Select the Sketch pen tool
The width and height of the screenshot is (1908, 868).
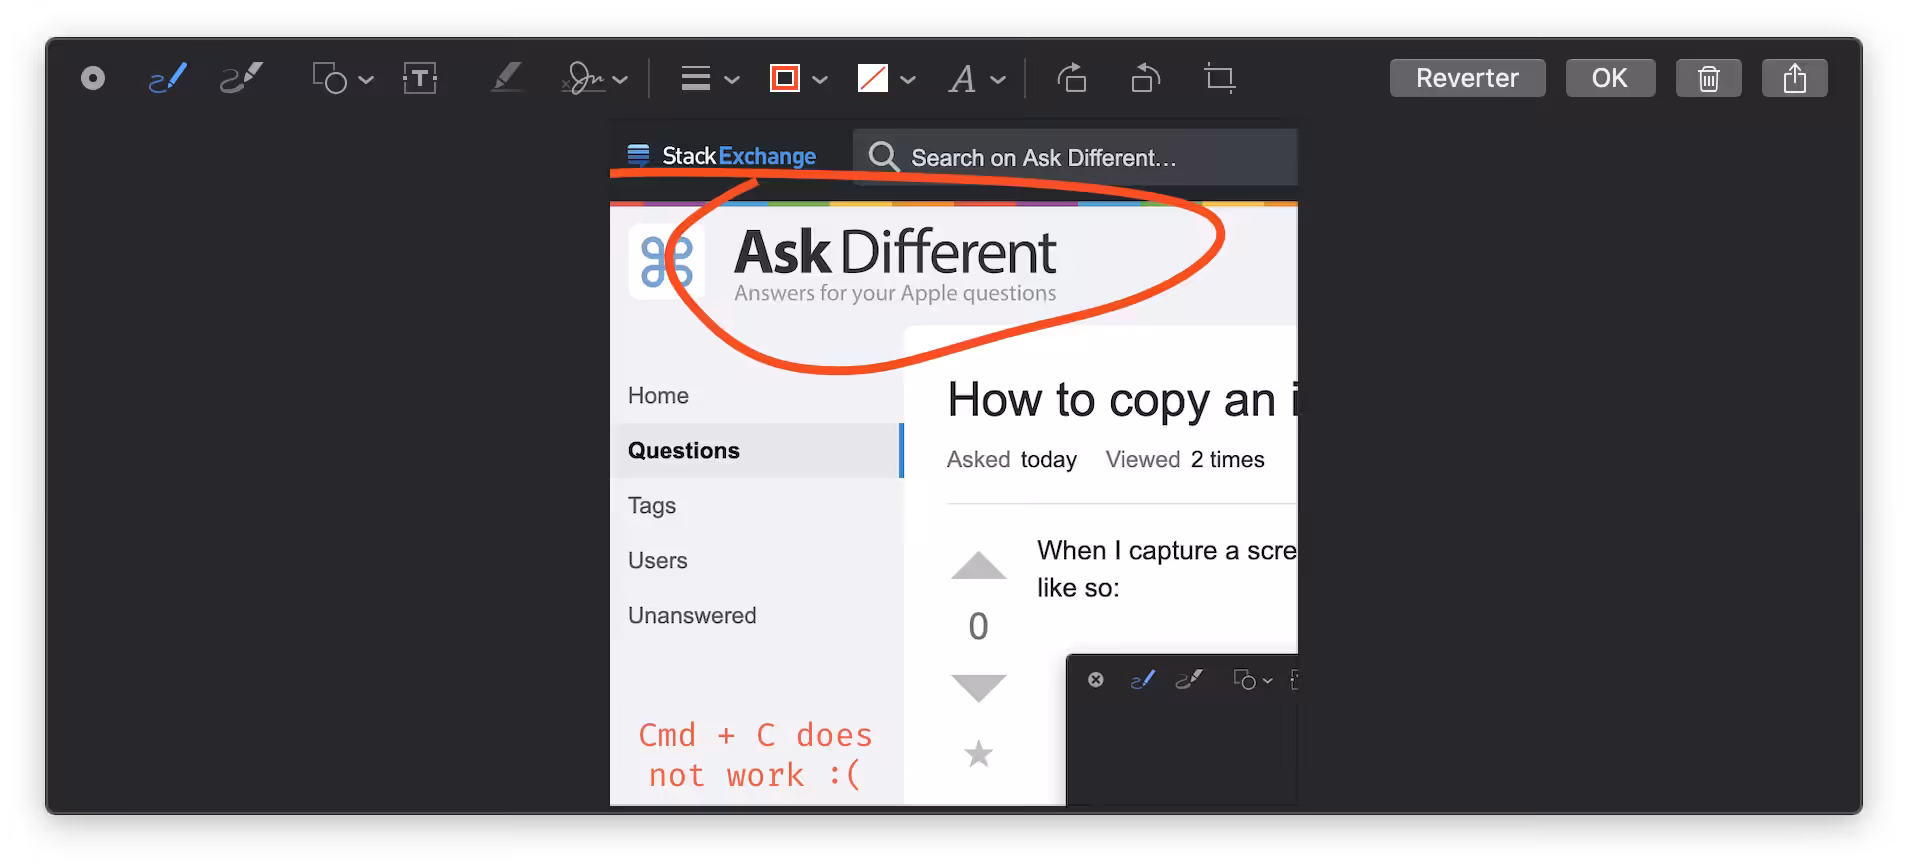168,78
